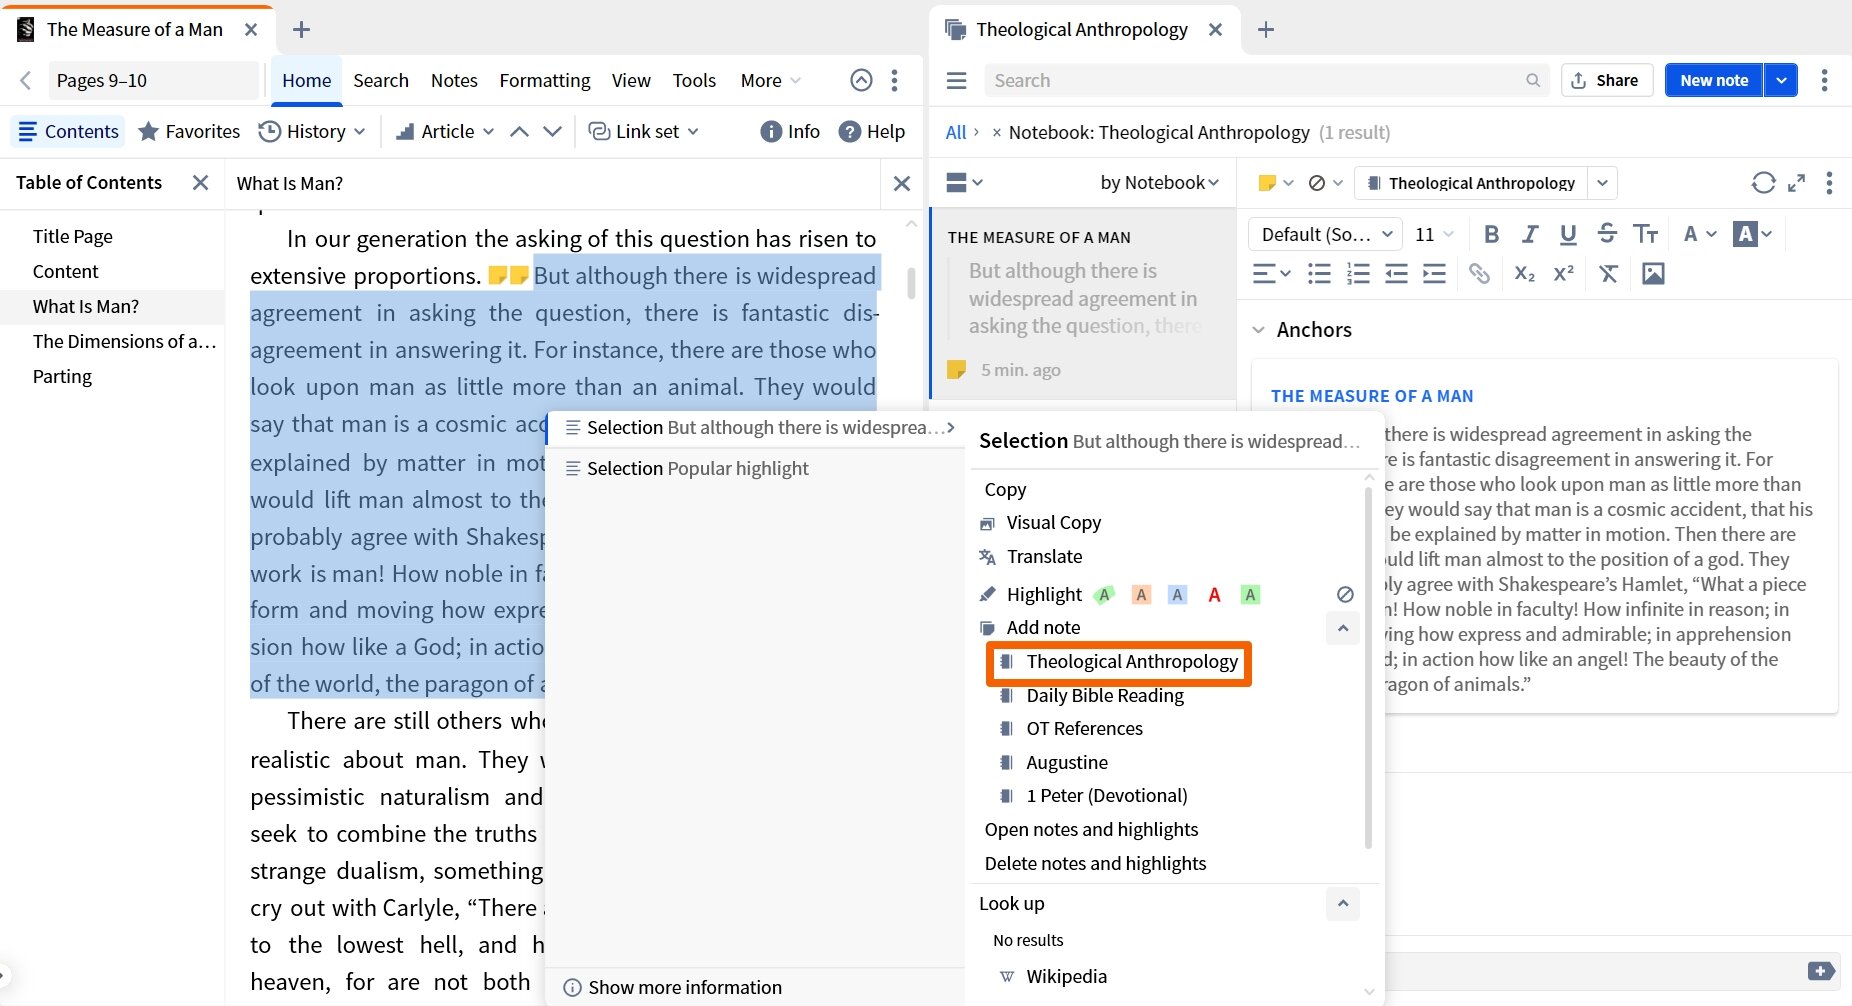1852x1006 pixels.
Task: Apply superscript formatting
Action: 1563,274
